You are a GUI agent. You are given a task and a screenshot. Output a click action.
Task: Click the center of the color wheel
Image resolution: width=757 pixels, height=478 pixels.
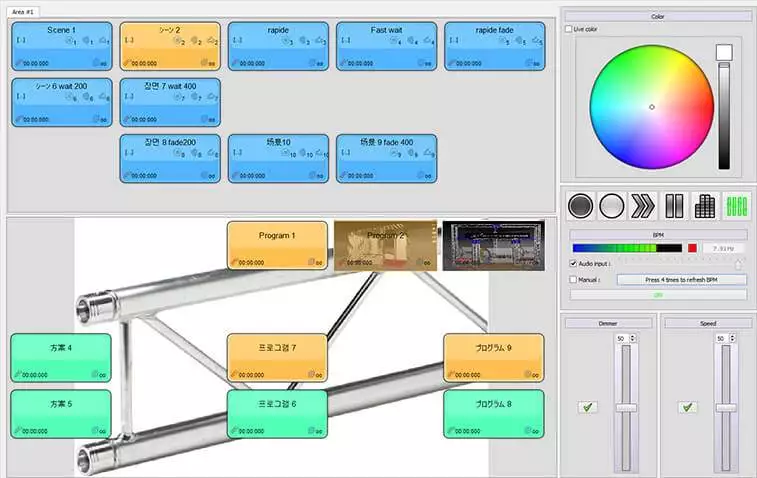pos(651,107)
